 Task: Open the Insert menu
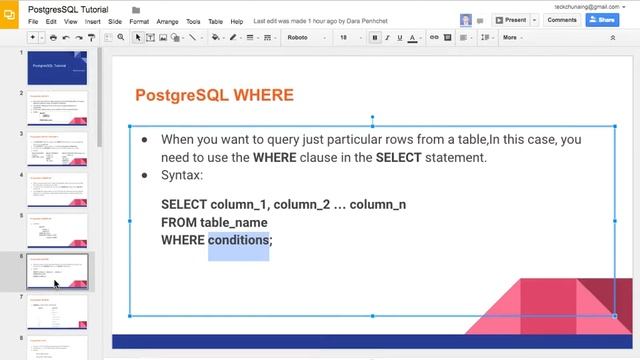tap(93, 22)
